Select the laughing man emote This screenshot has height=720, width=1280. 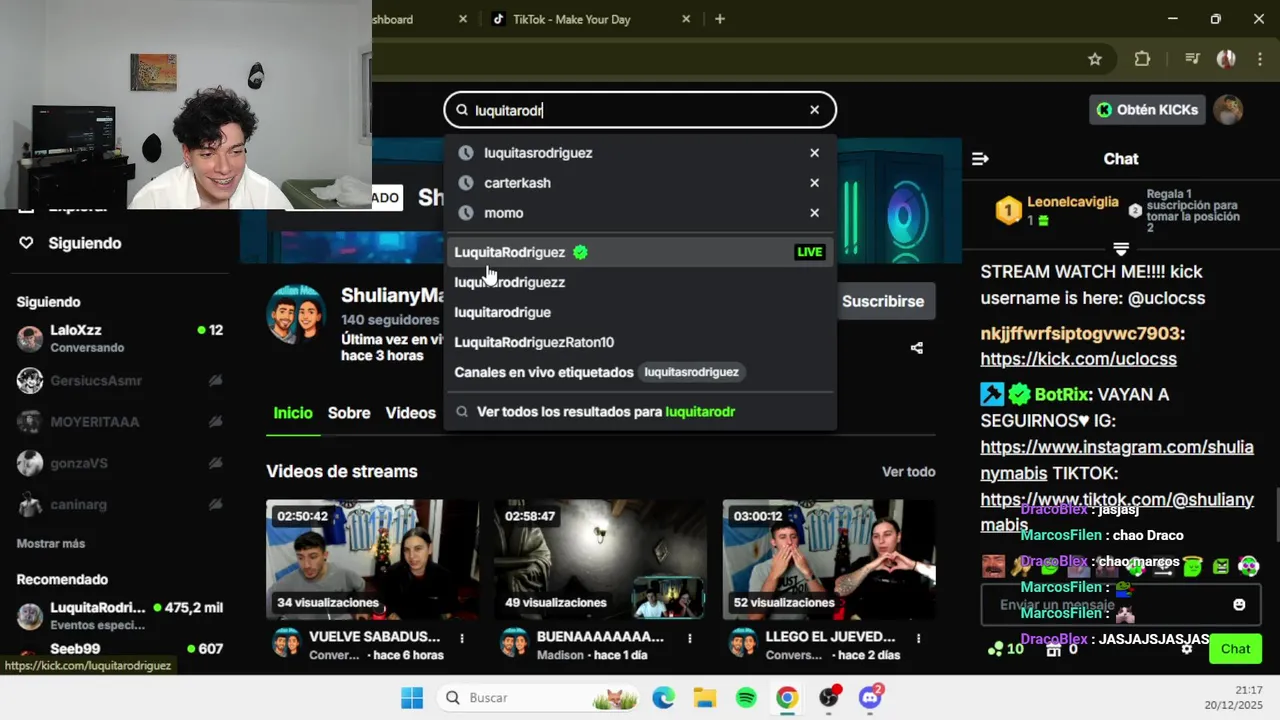click(x=993, y=566)
